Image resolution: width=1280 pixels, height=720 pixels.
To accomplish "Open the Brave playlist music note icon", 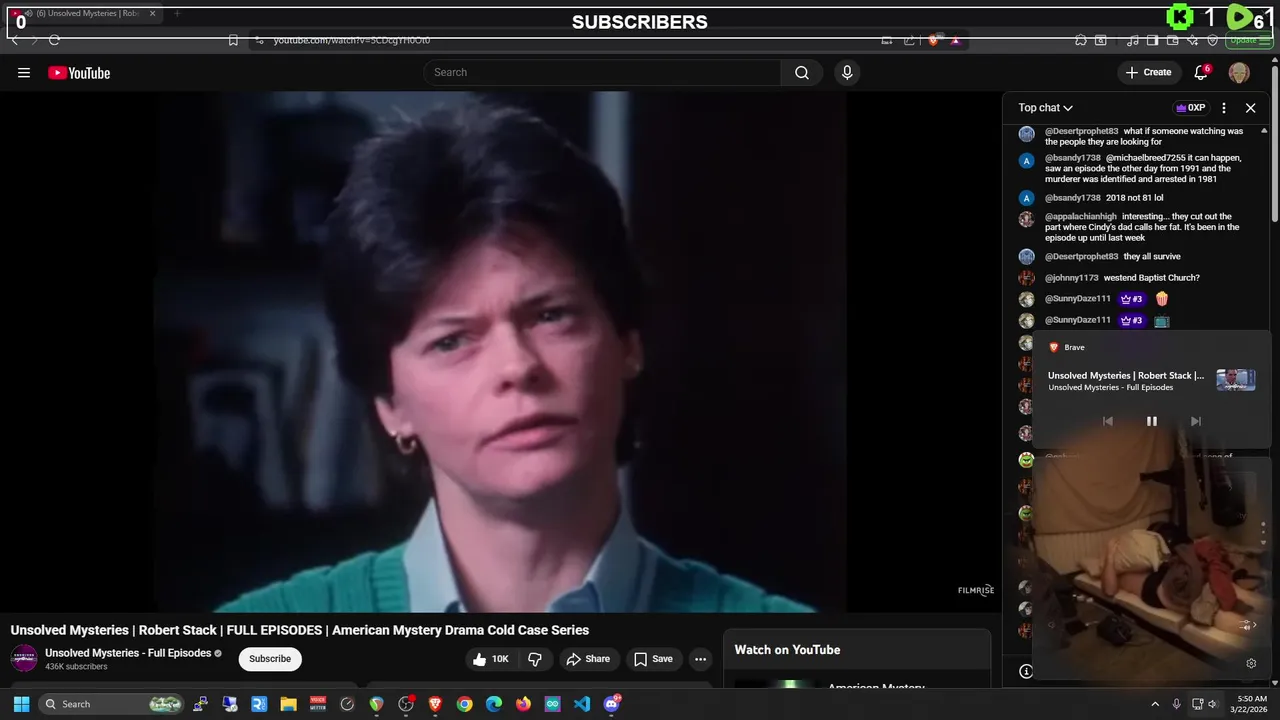I will pos(1133,40).
